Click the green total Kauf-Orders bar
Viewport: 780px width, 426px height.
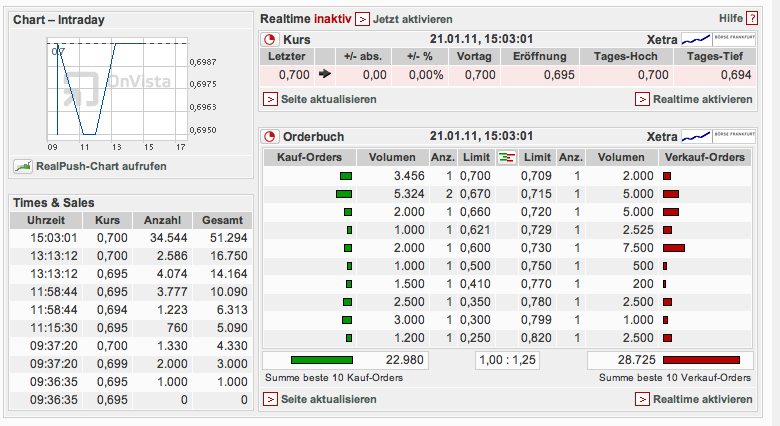pyautogui.click(x=321, y=360)
